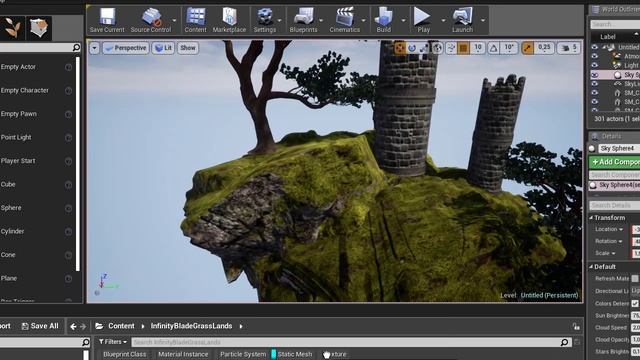Click the Search Details input field
Viewport: 640px width, 360px height.
pos(615,205)
